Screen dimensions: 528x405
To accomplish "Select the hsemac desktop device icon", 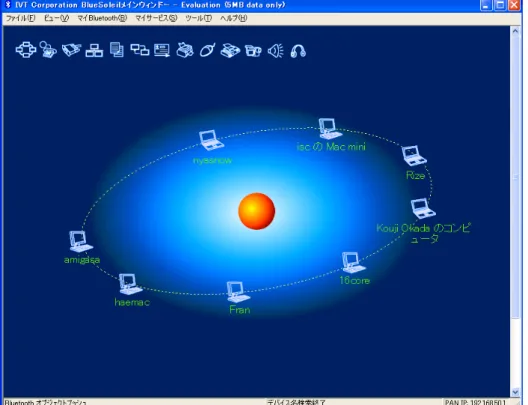I will tap(130, 284).
